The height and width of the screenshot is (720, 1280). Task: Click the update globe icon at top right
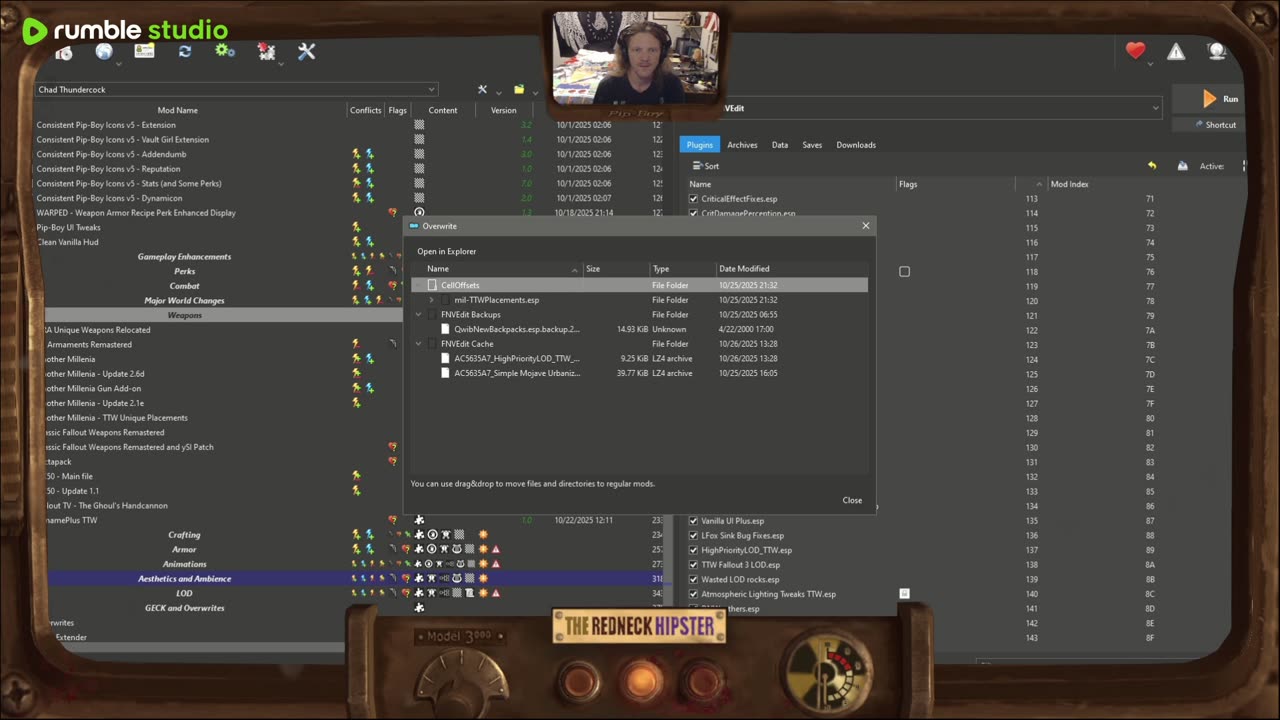1216,51
